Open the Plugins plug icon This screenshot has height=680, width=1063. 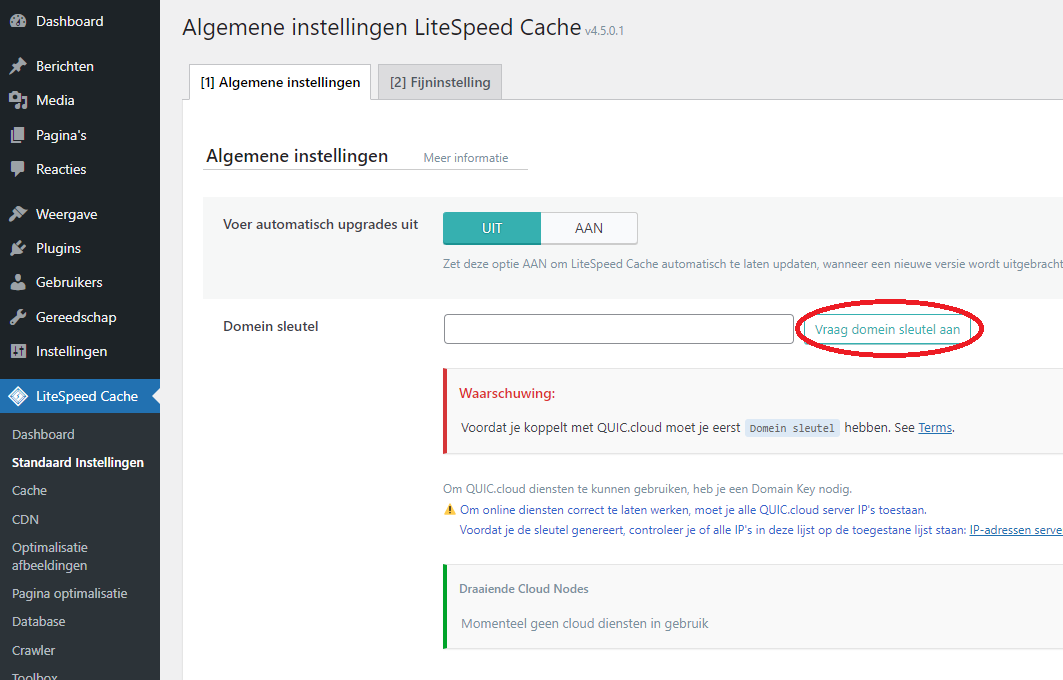pyautogui.click(x=18, y=248)
